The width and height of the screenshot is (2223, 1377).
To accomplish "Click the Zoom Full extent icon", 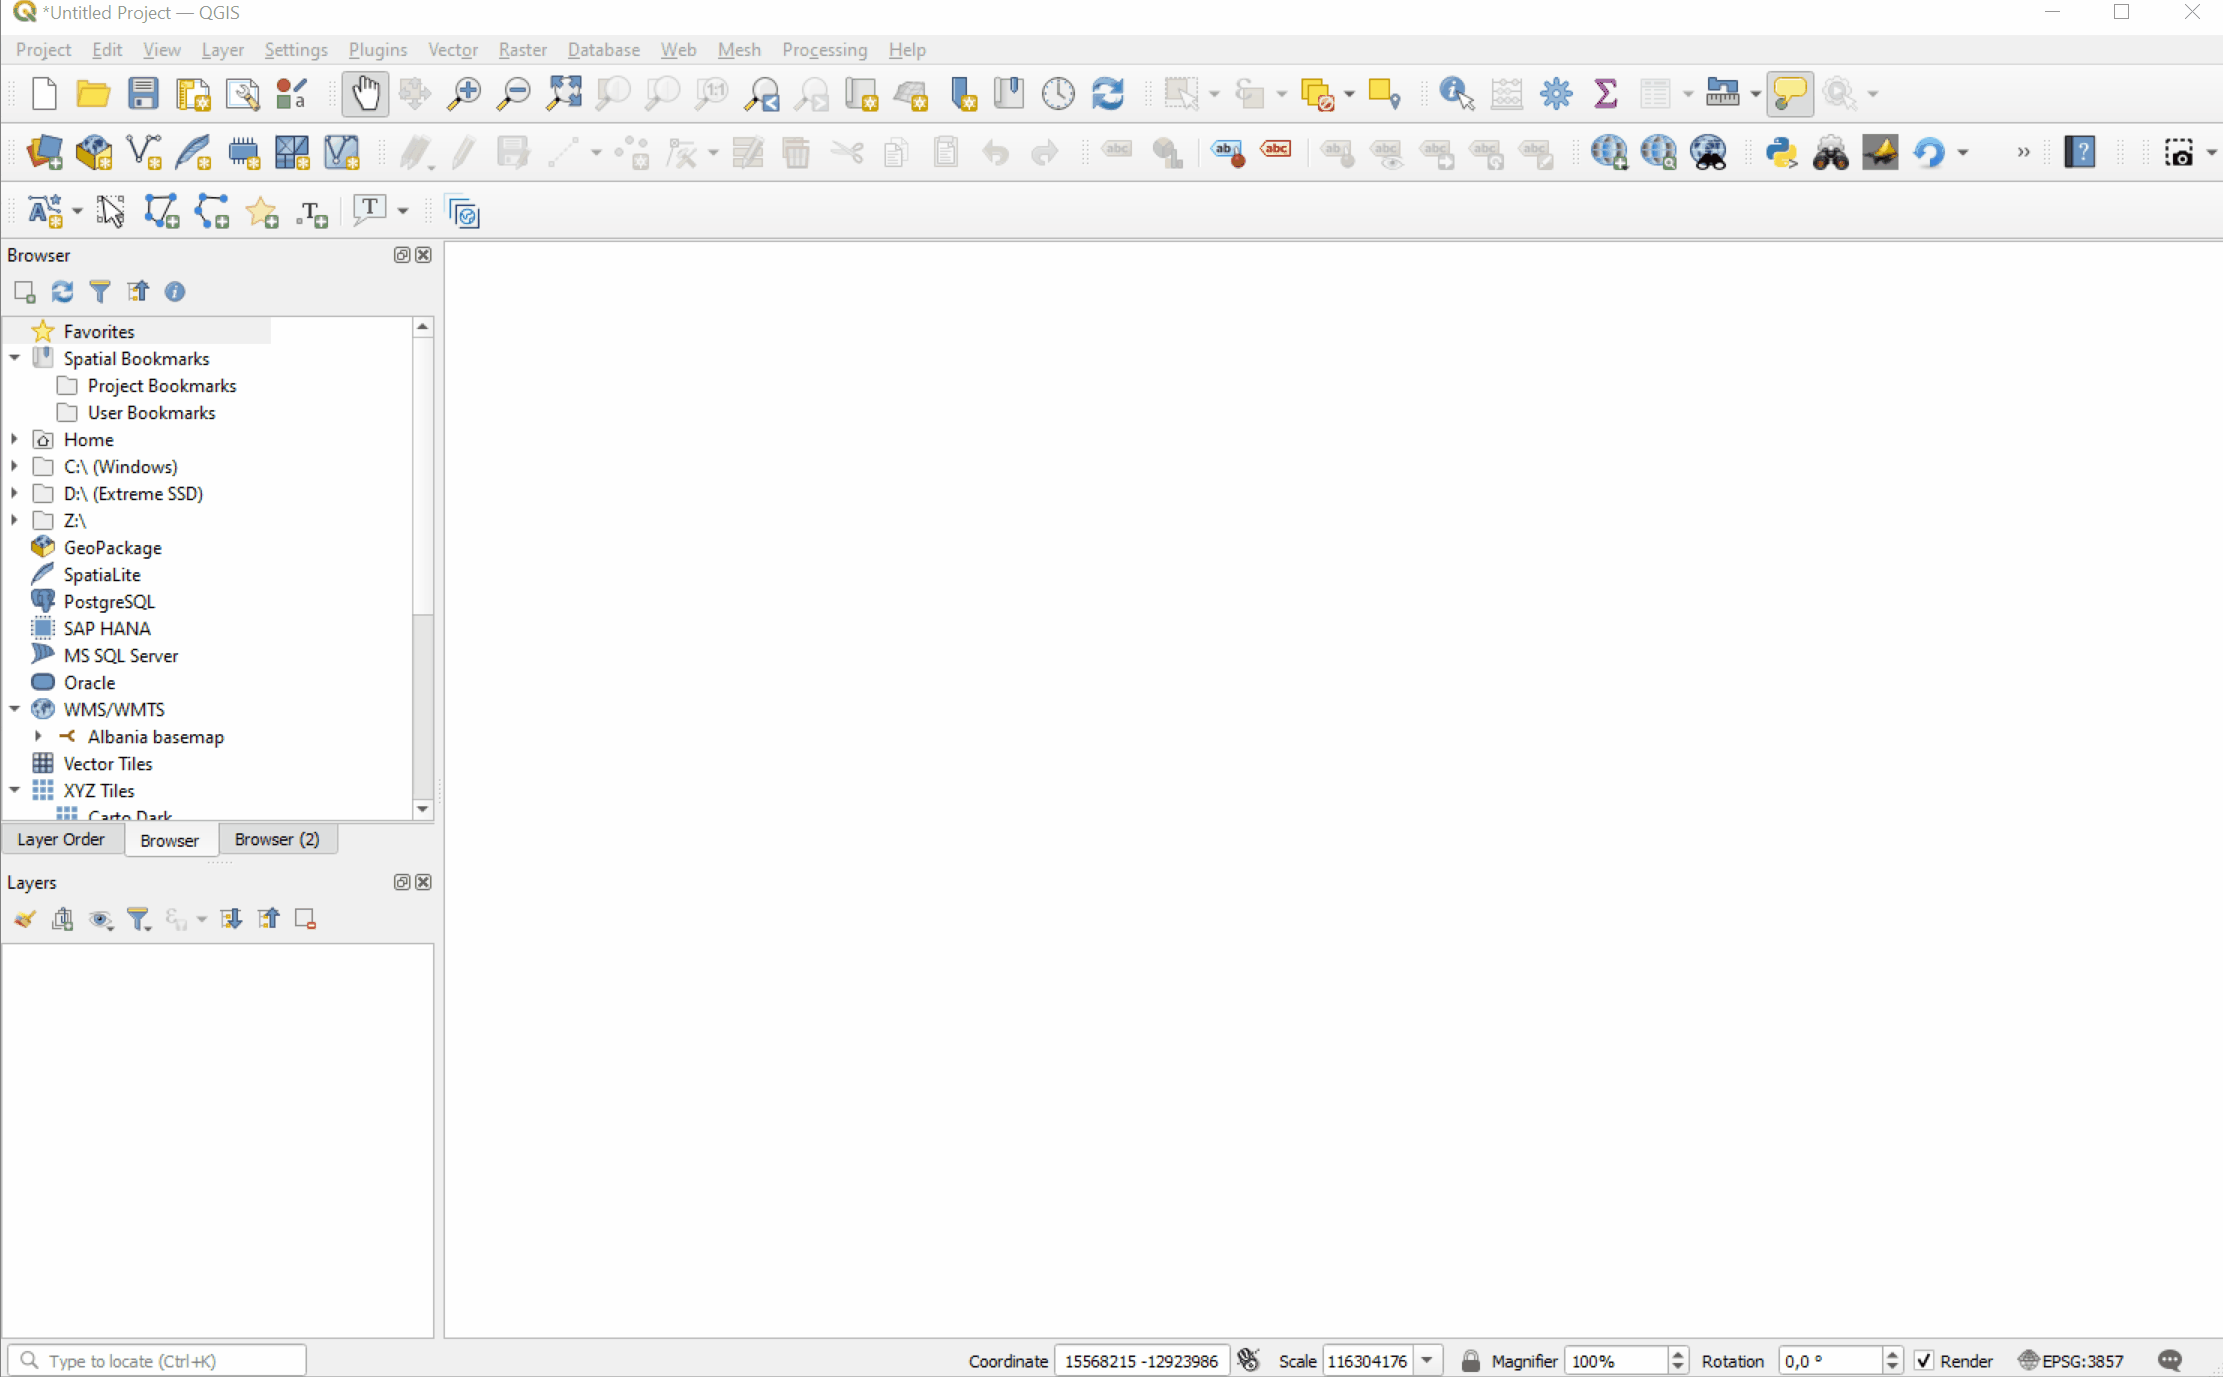I will (564, 94).
